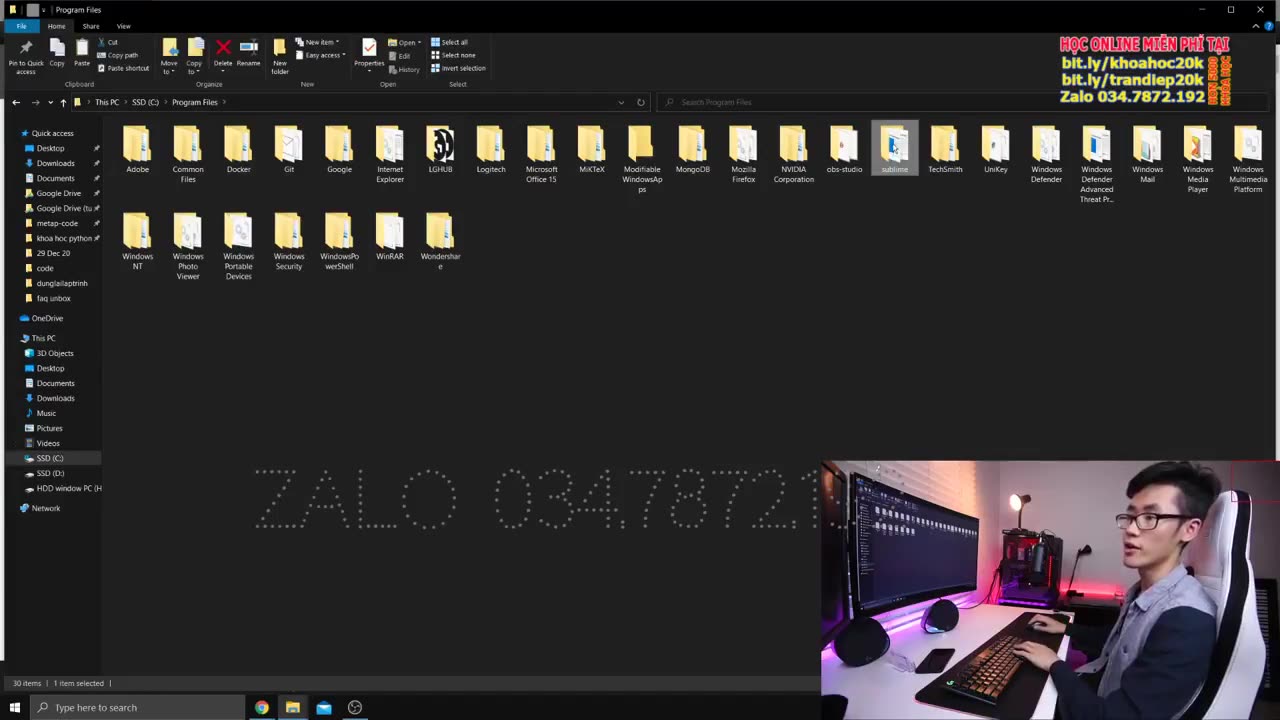This screenshot has height=720, width=1280.
Task: Click Select none in ribbon
Action: tap(453, 55)
